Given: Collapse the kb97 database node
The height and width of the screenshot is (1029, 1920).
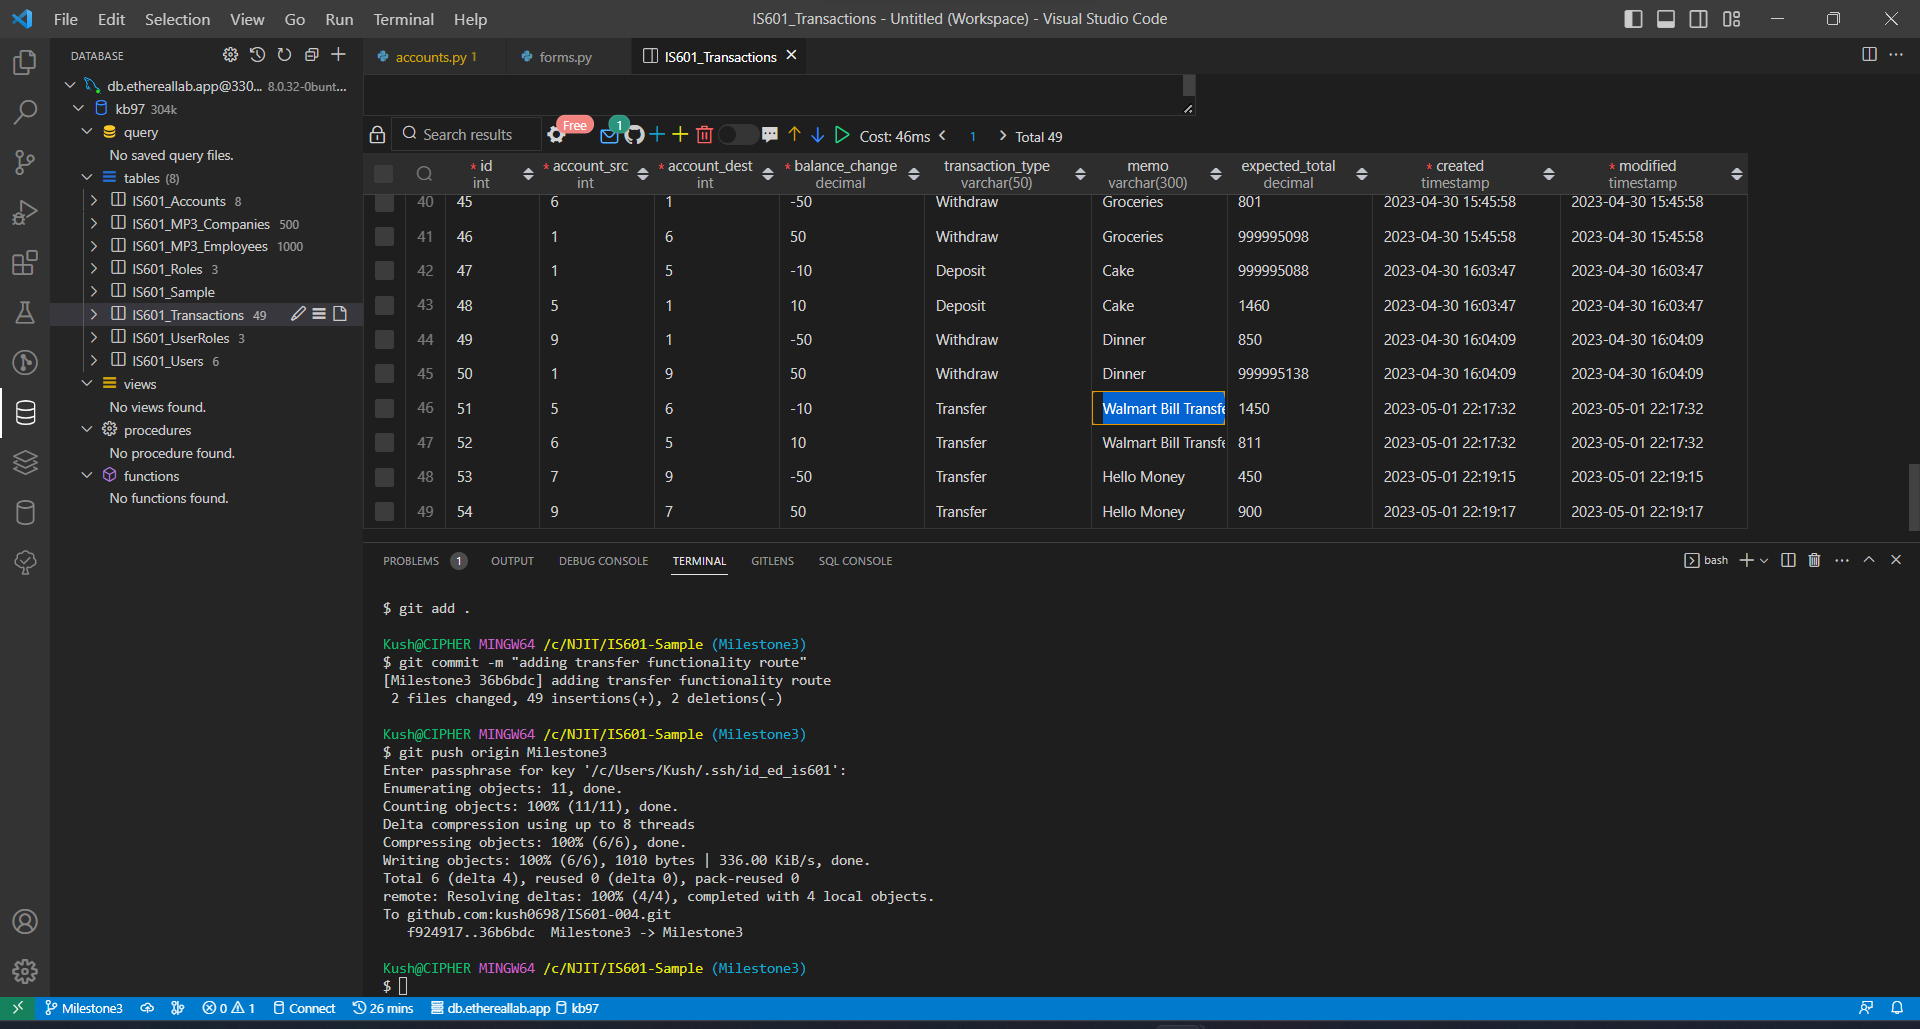Looking at the screenshot, I should [78, 108].
